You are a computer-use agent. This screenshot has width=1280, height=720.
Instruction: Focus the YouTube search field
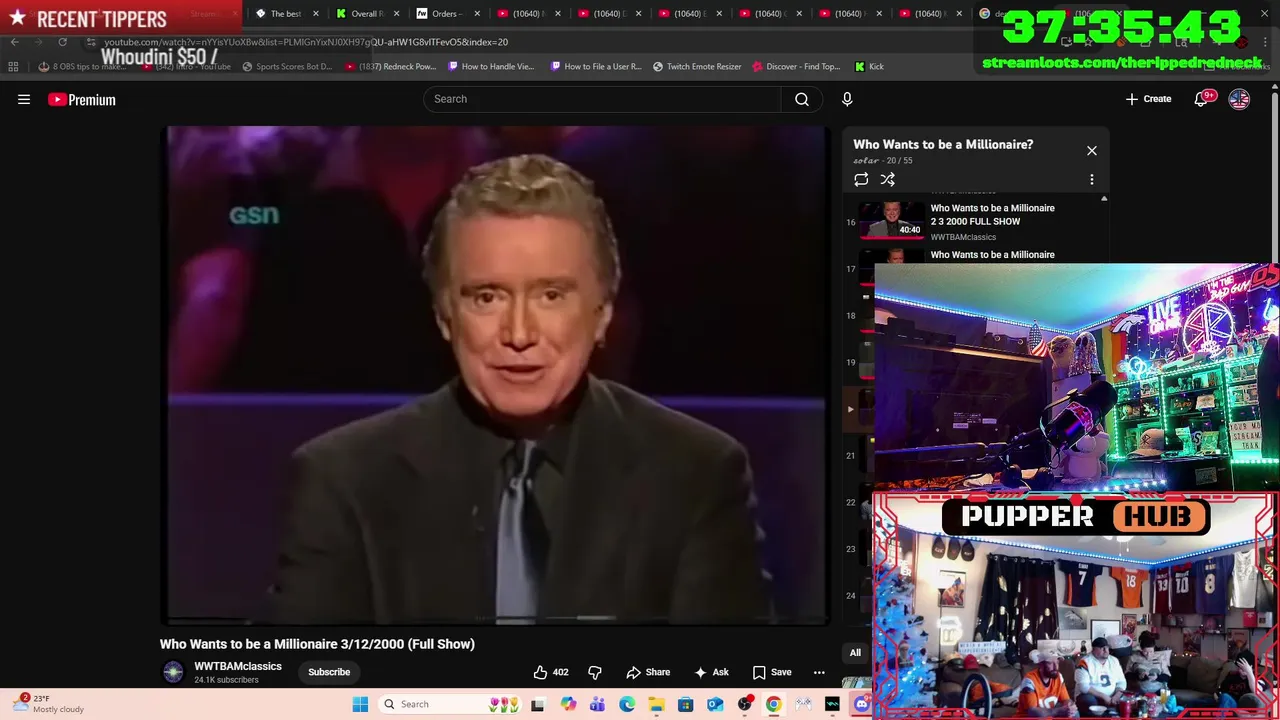coord(602,99)
